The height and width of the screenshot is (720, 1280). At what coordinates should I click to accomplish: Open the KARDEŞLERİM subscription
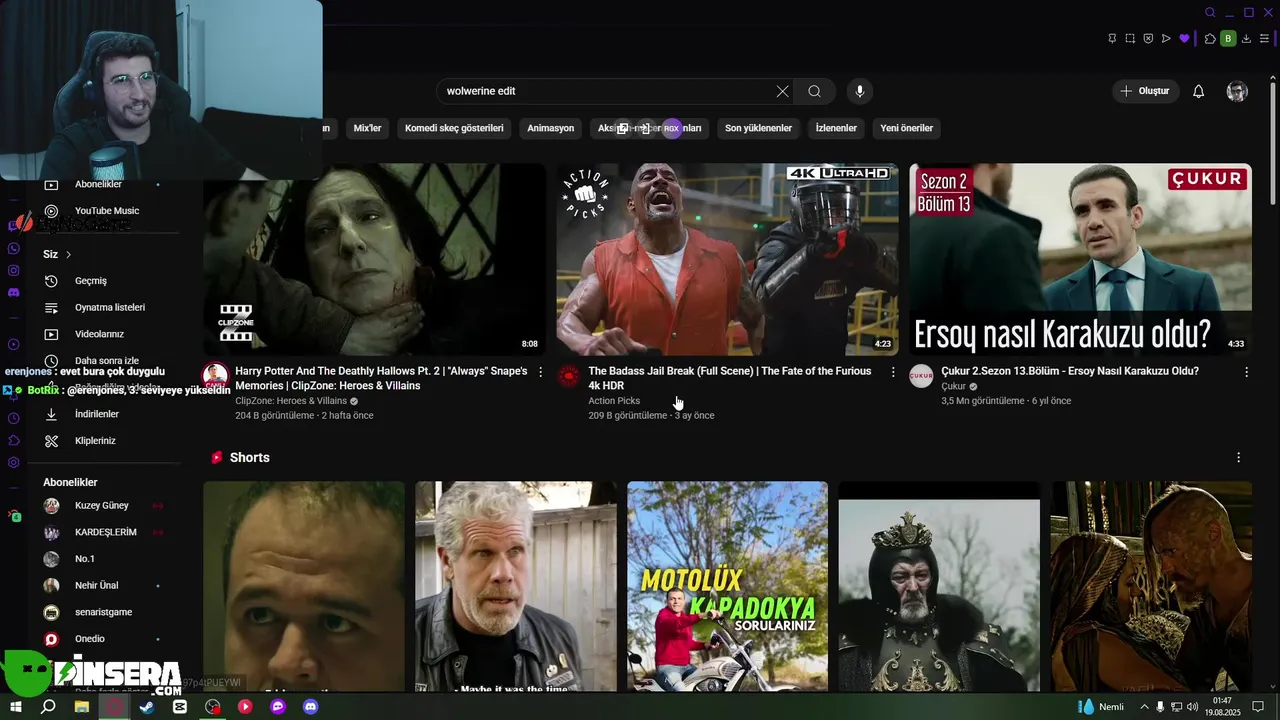[105, 532]
